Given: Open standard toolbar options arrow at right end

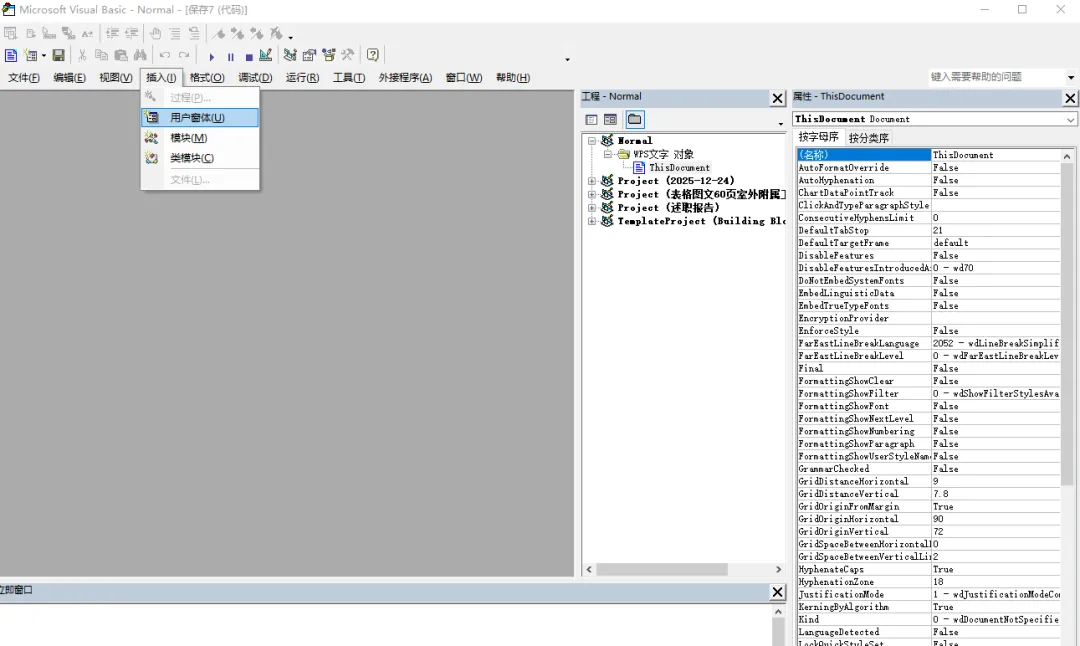Looking at the screenshot, I should (568, 59).
